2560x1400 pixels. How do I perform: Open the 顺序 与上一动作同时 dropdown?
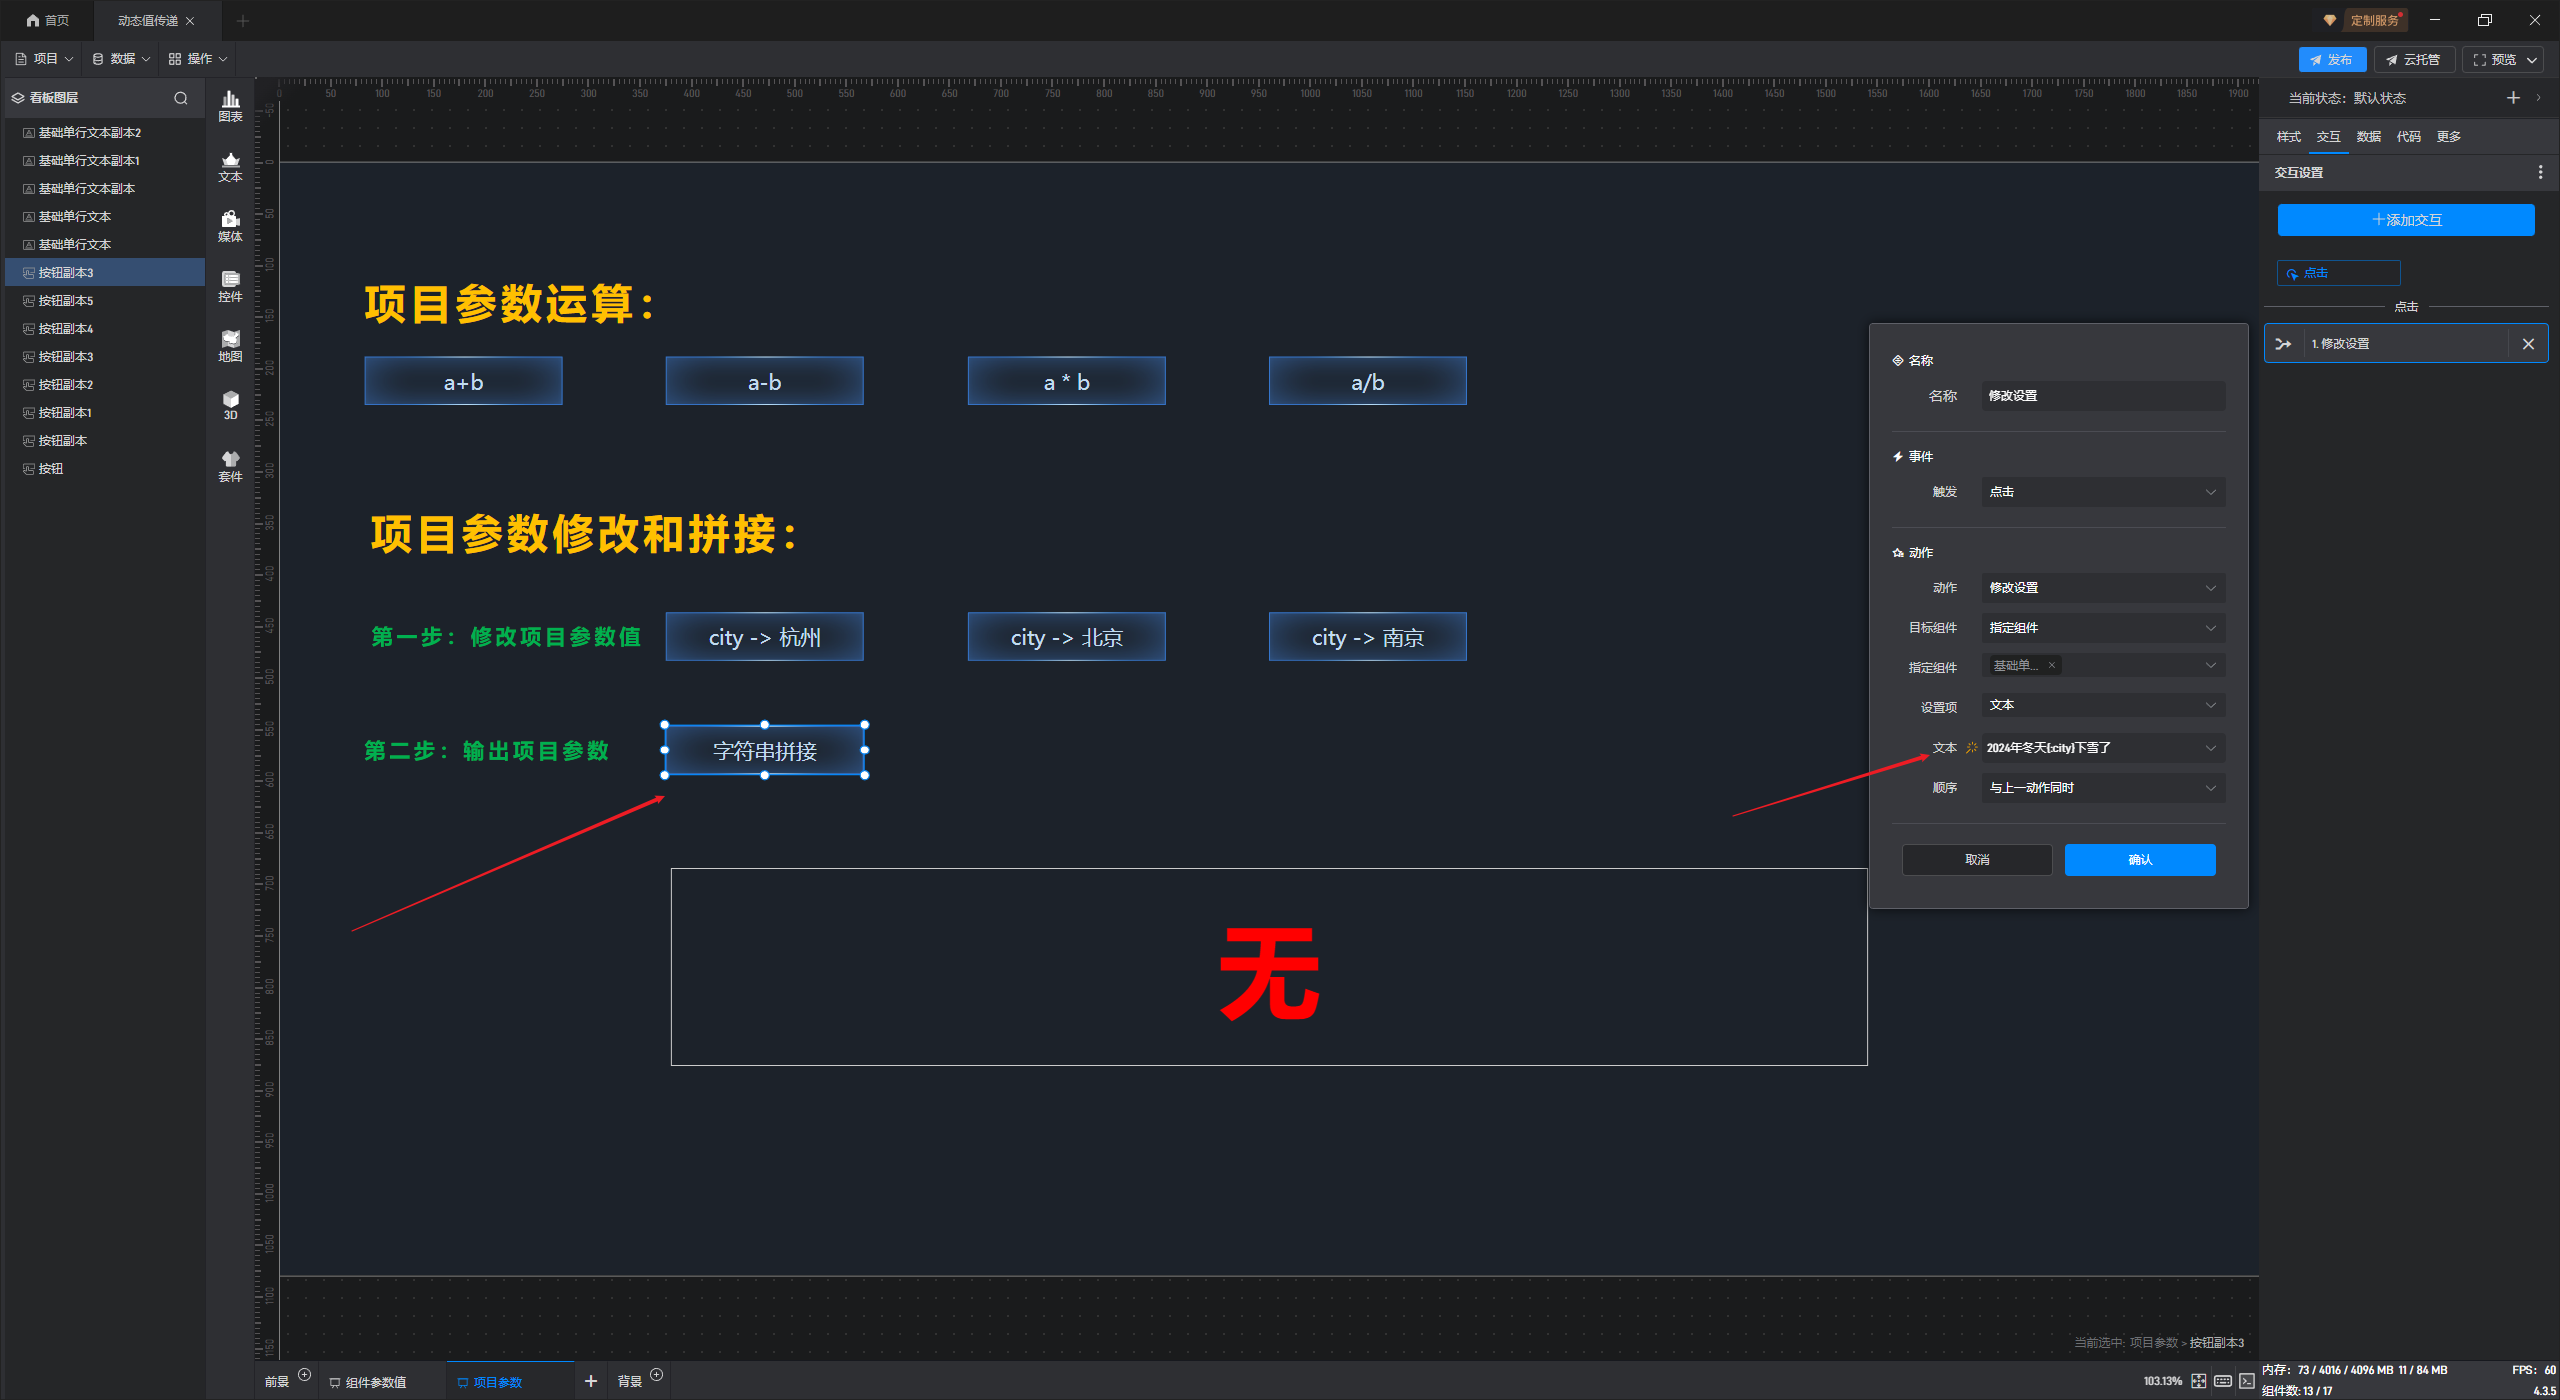pyautogui.click(x=2103, y=788)
